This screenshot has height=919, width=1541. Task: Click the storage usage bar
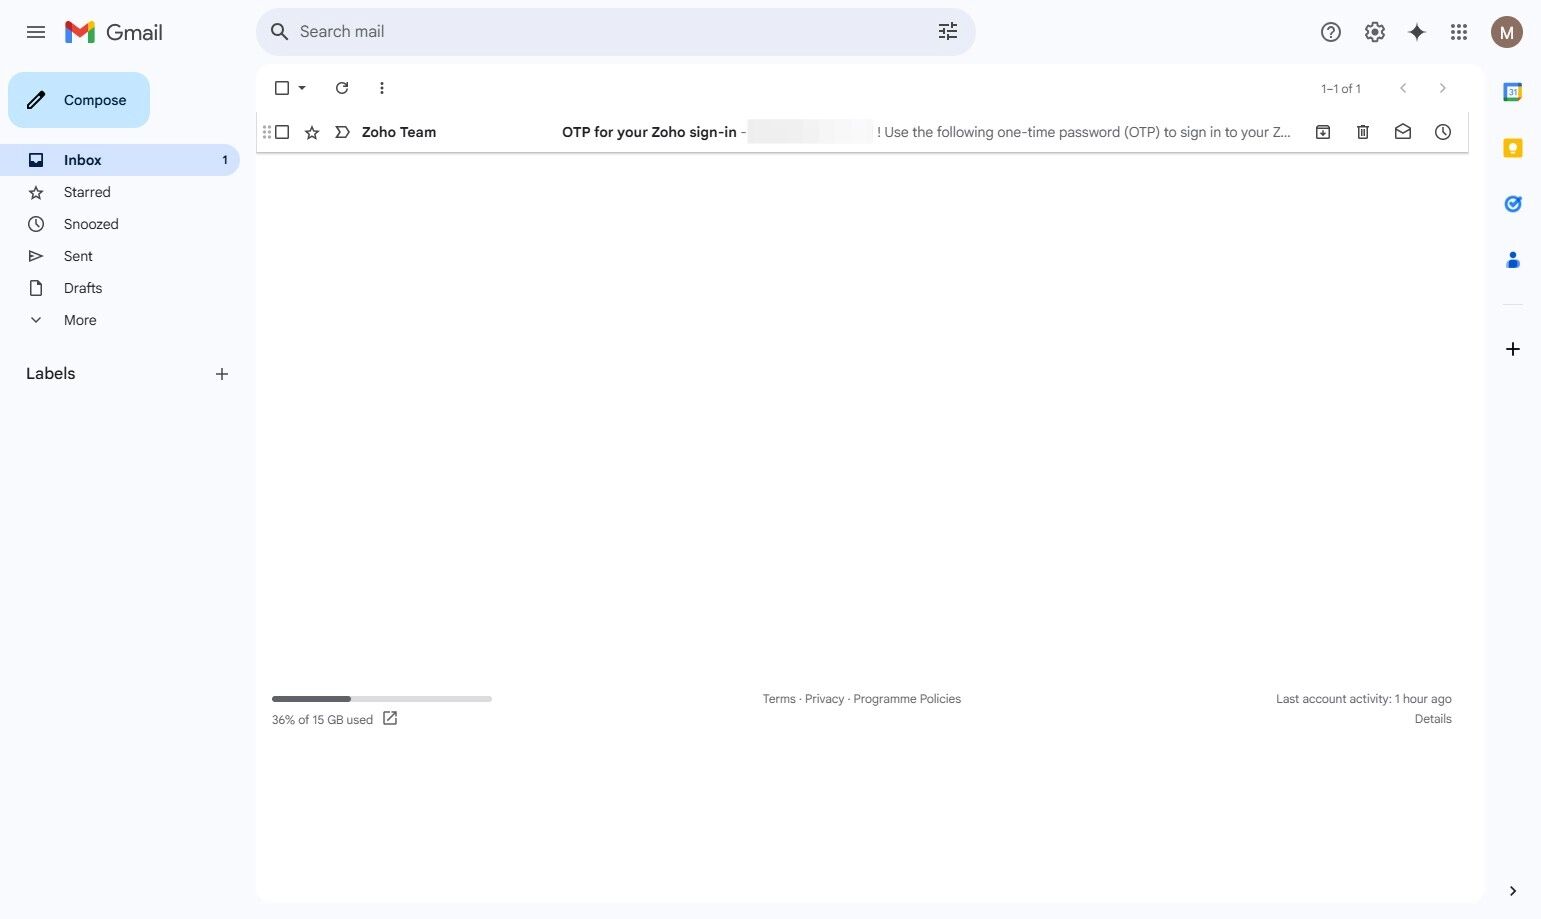pyautogui.click(x=382, y=699)
